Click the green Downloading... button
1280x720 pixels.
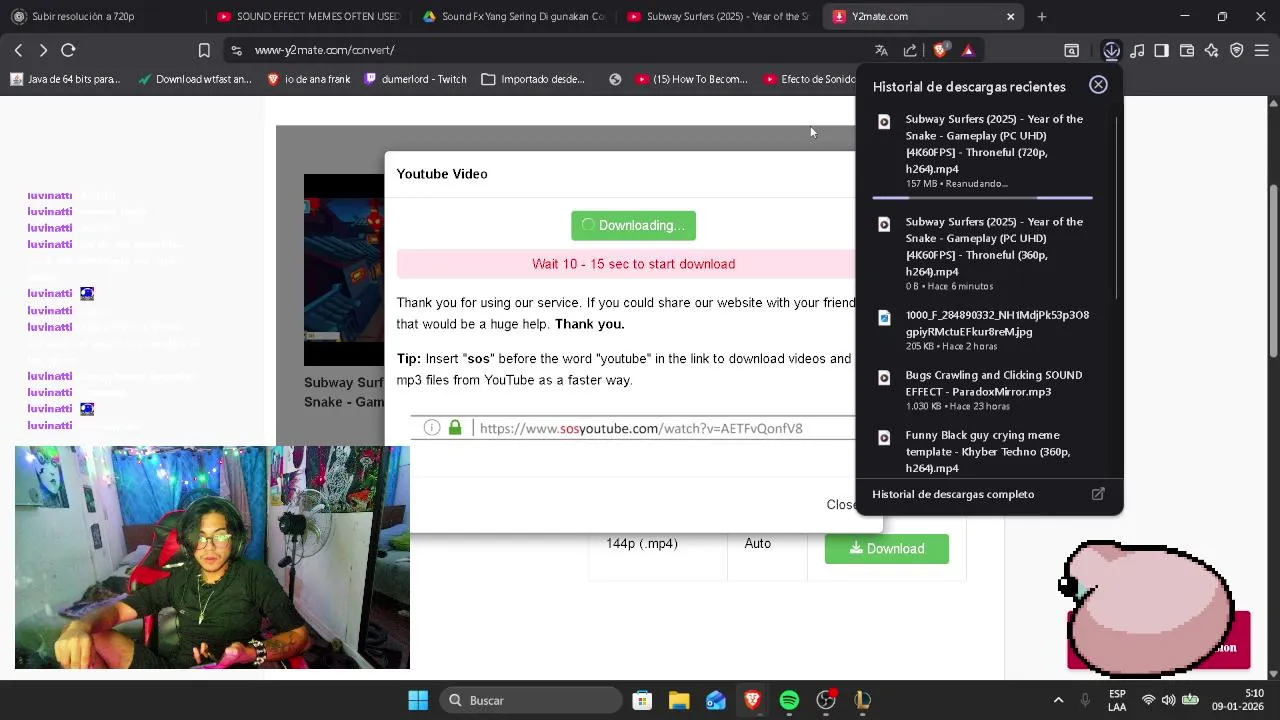633,225
